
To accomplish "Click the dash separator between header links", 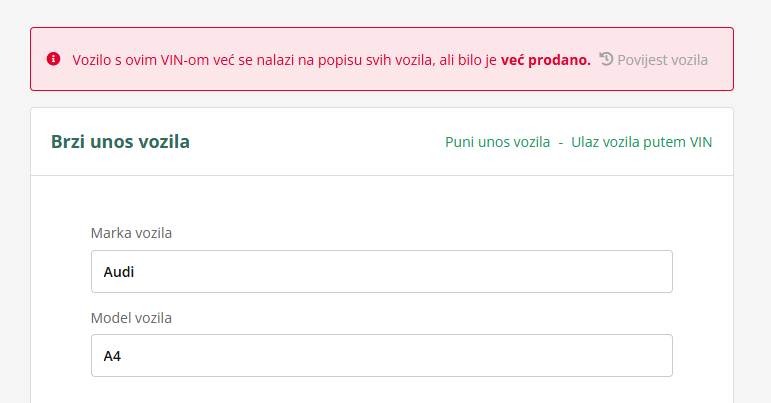I will [561, 142].
